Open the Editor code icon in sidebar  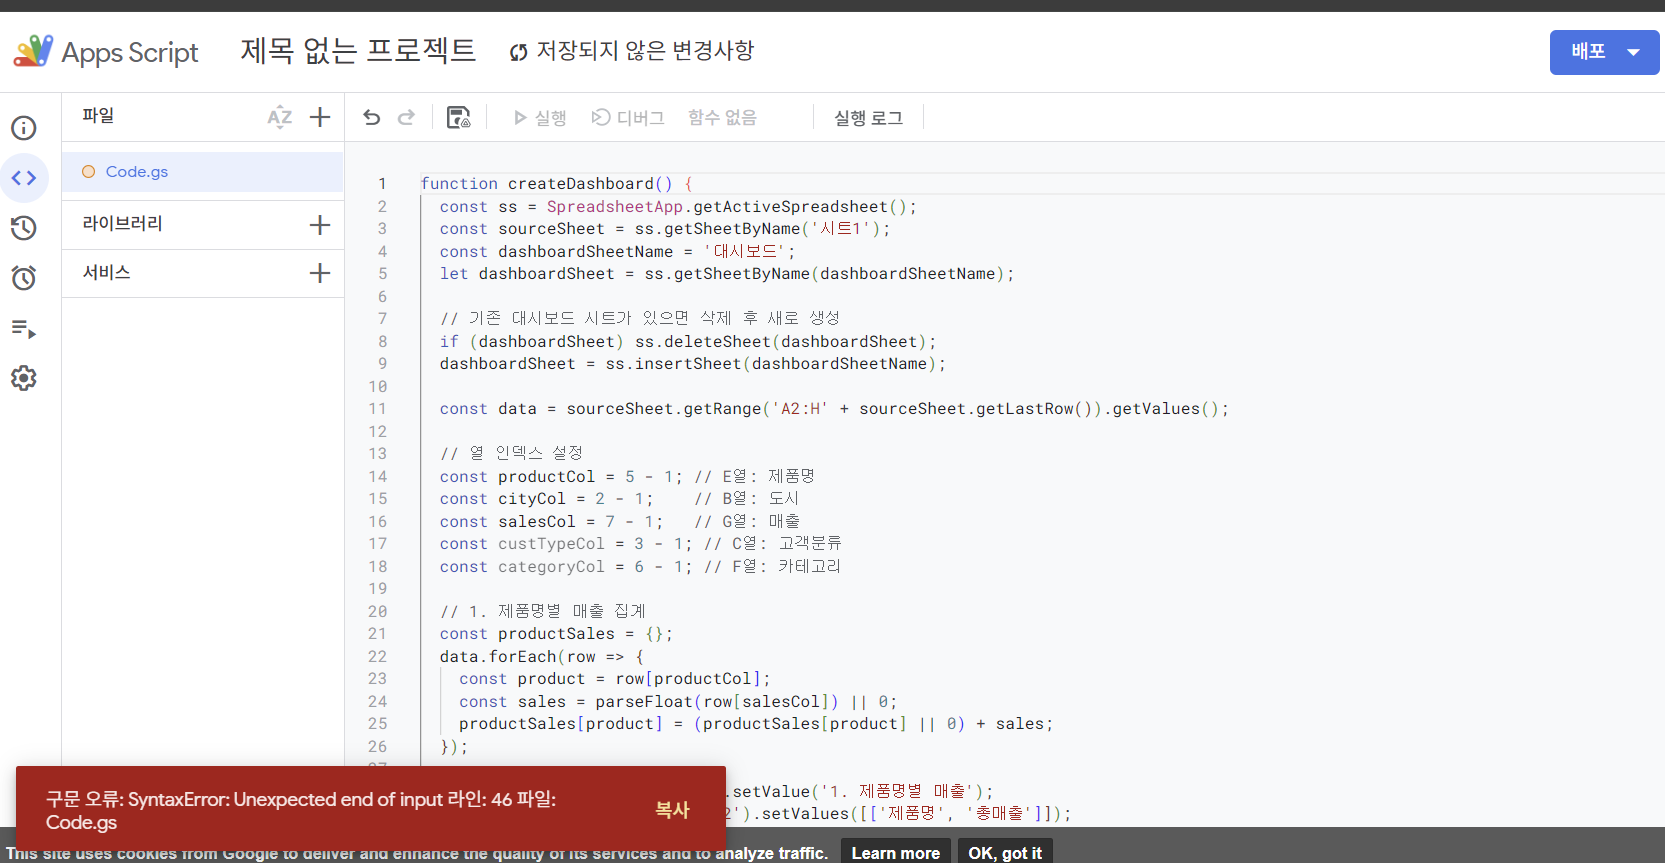[24, 178]
